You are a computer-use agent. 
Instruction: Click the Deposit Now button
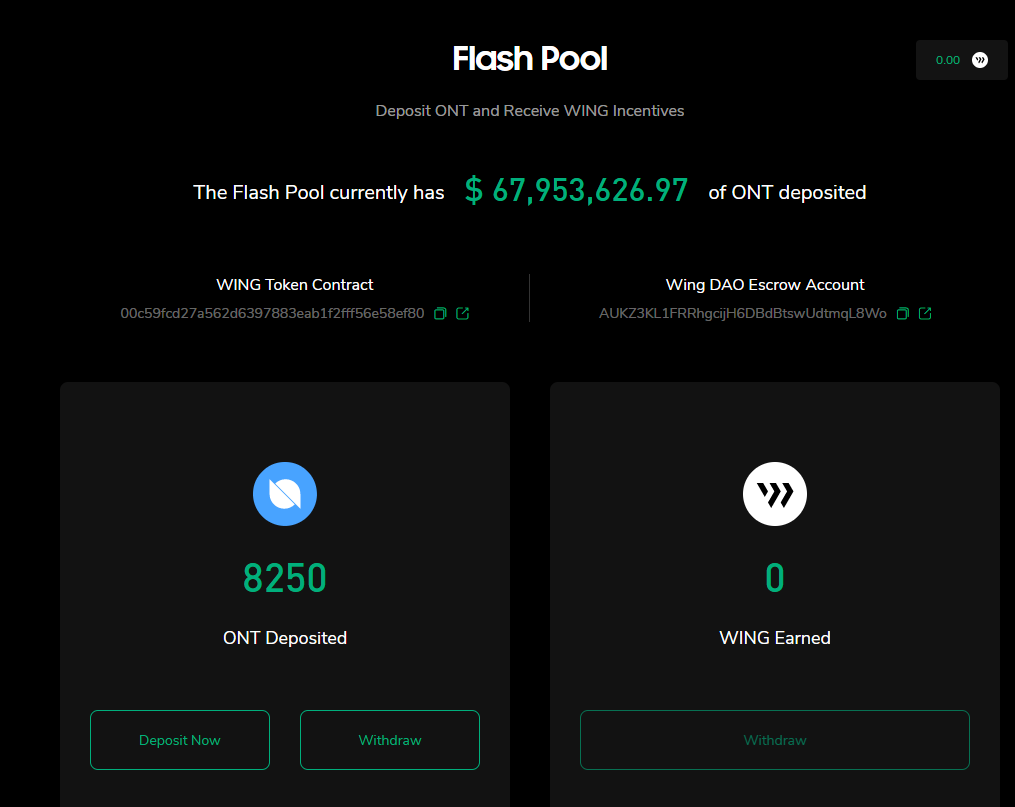point(180,740)
